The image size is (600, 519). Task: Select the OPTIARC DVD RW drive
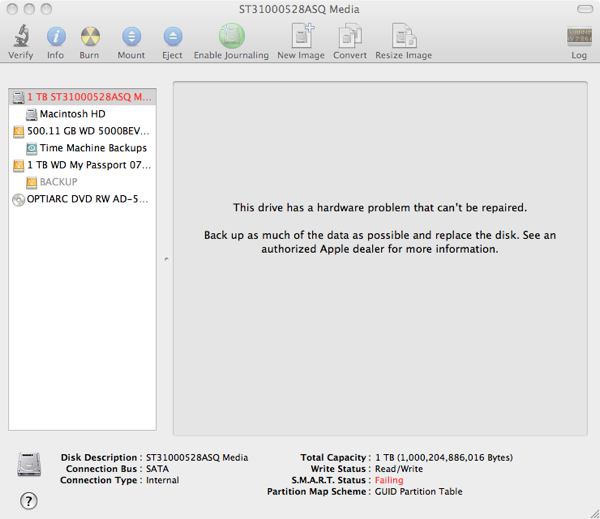[x=82, y=199]
